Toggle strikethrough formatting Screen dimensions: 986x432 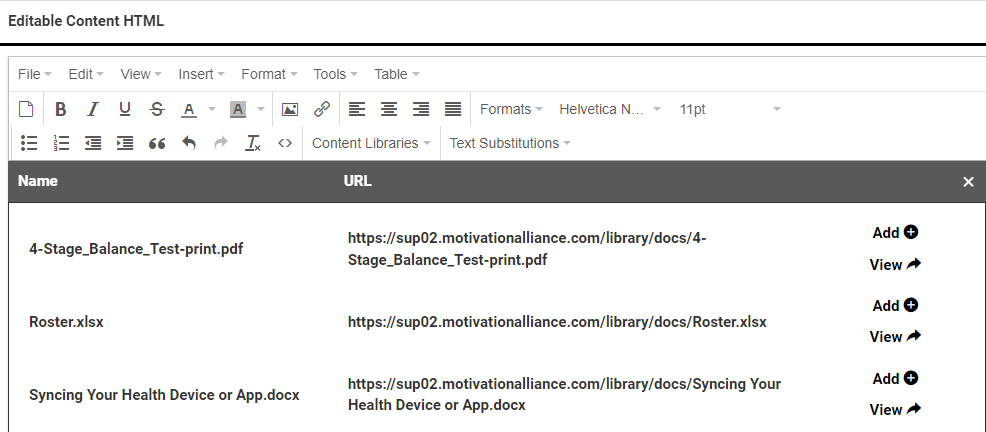pyautogui.click(x=157, y=109)
